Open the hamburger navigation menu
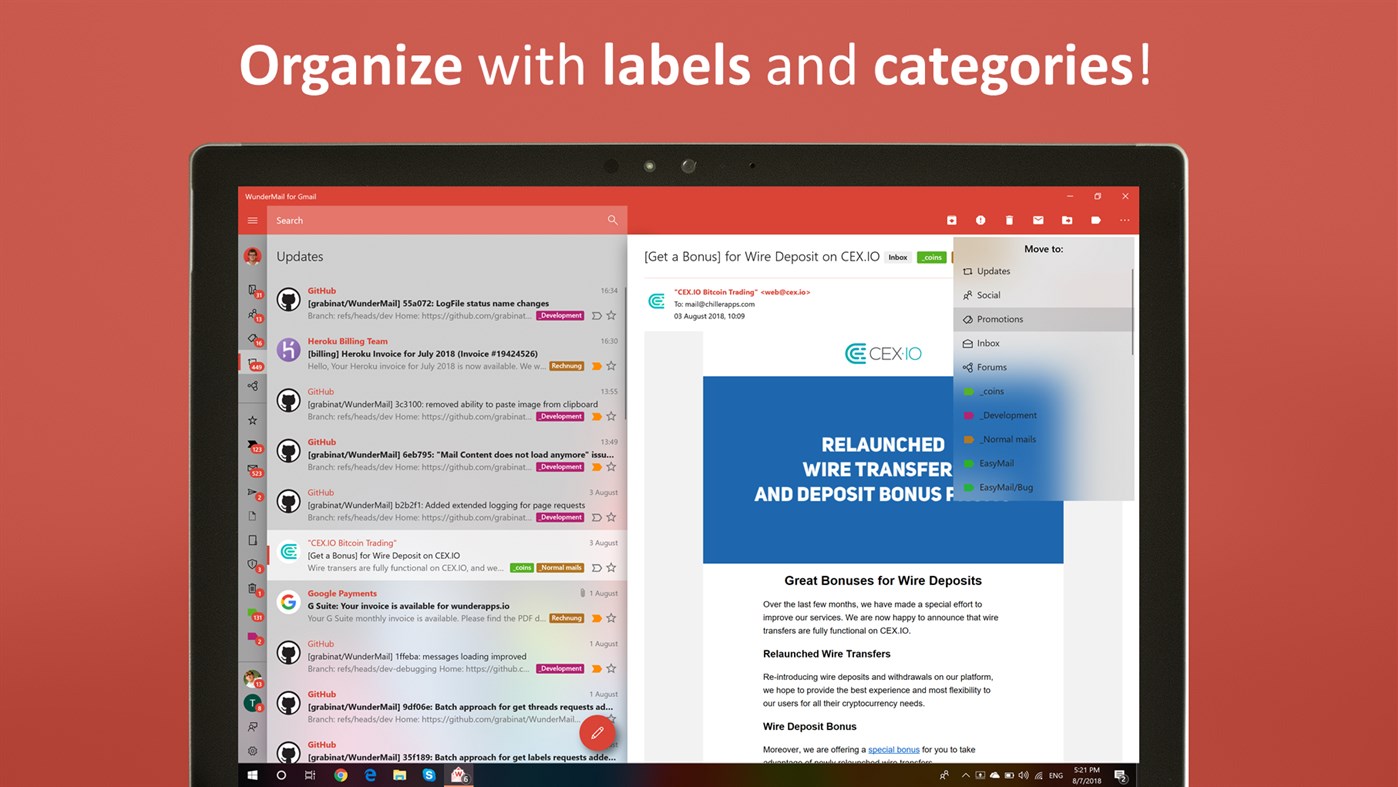 (x=252, y=219)
